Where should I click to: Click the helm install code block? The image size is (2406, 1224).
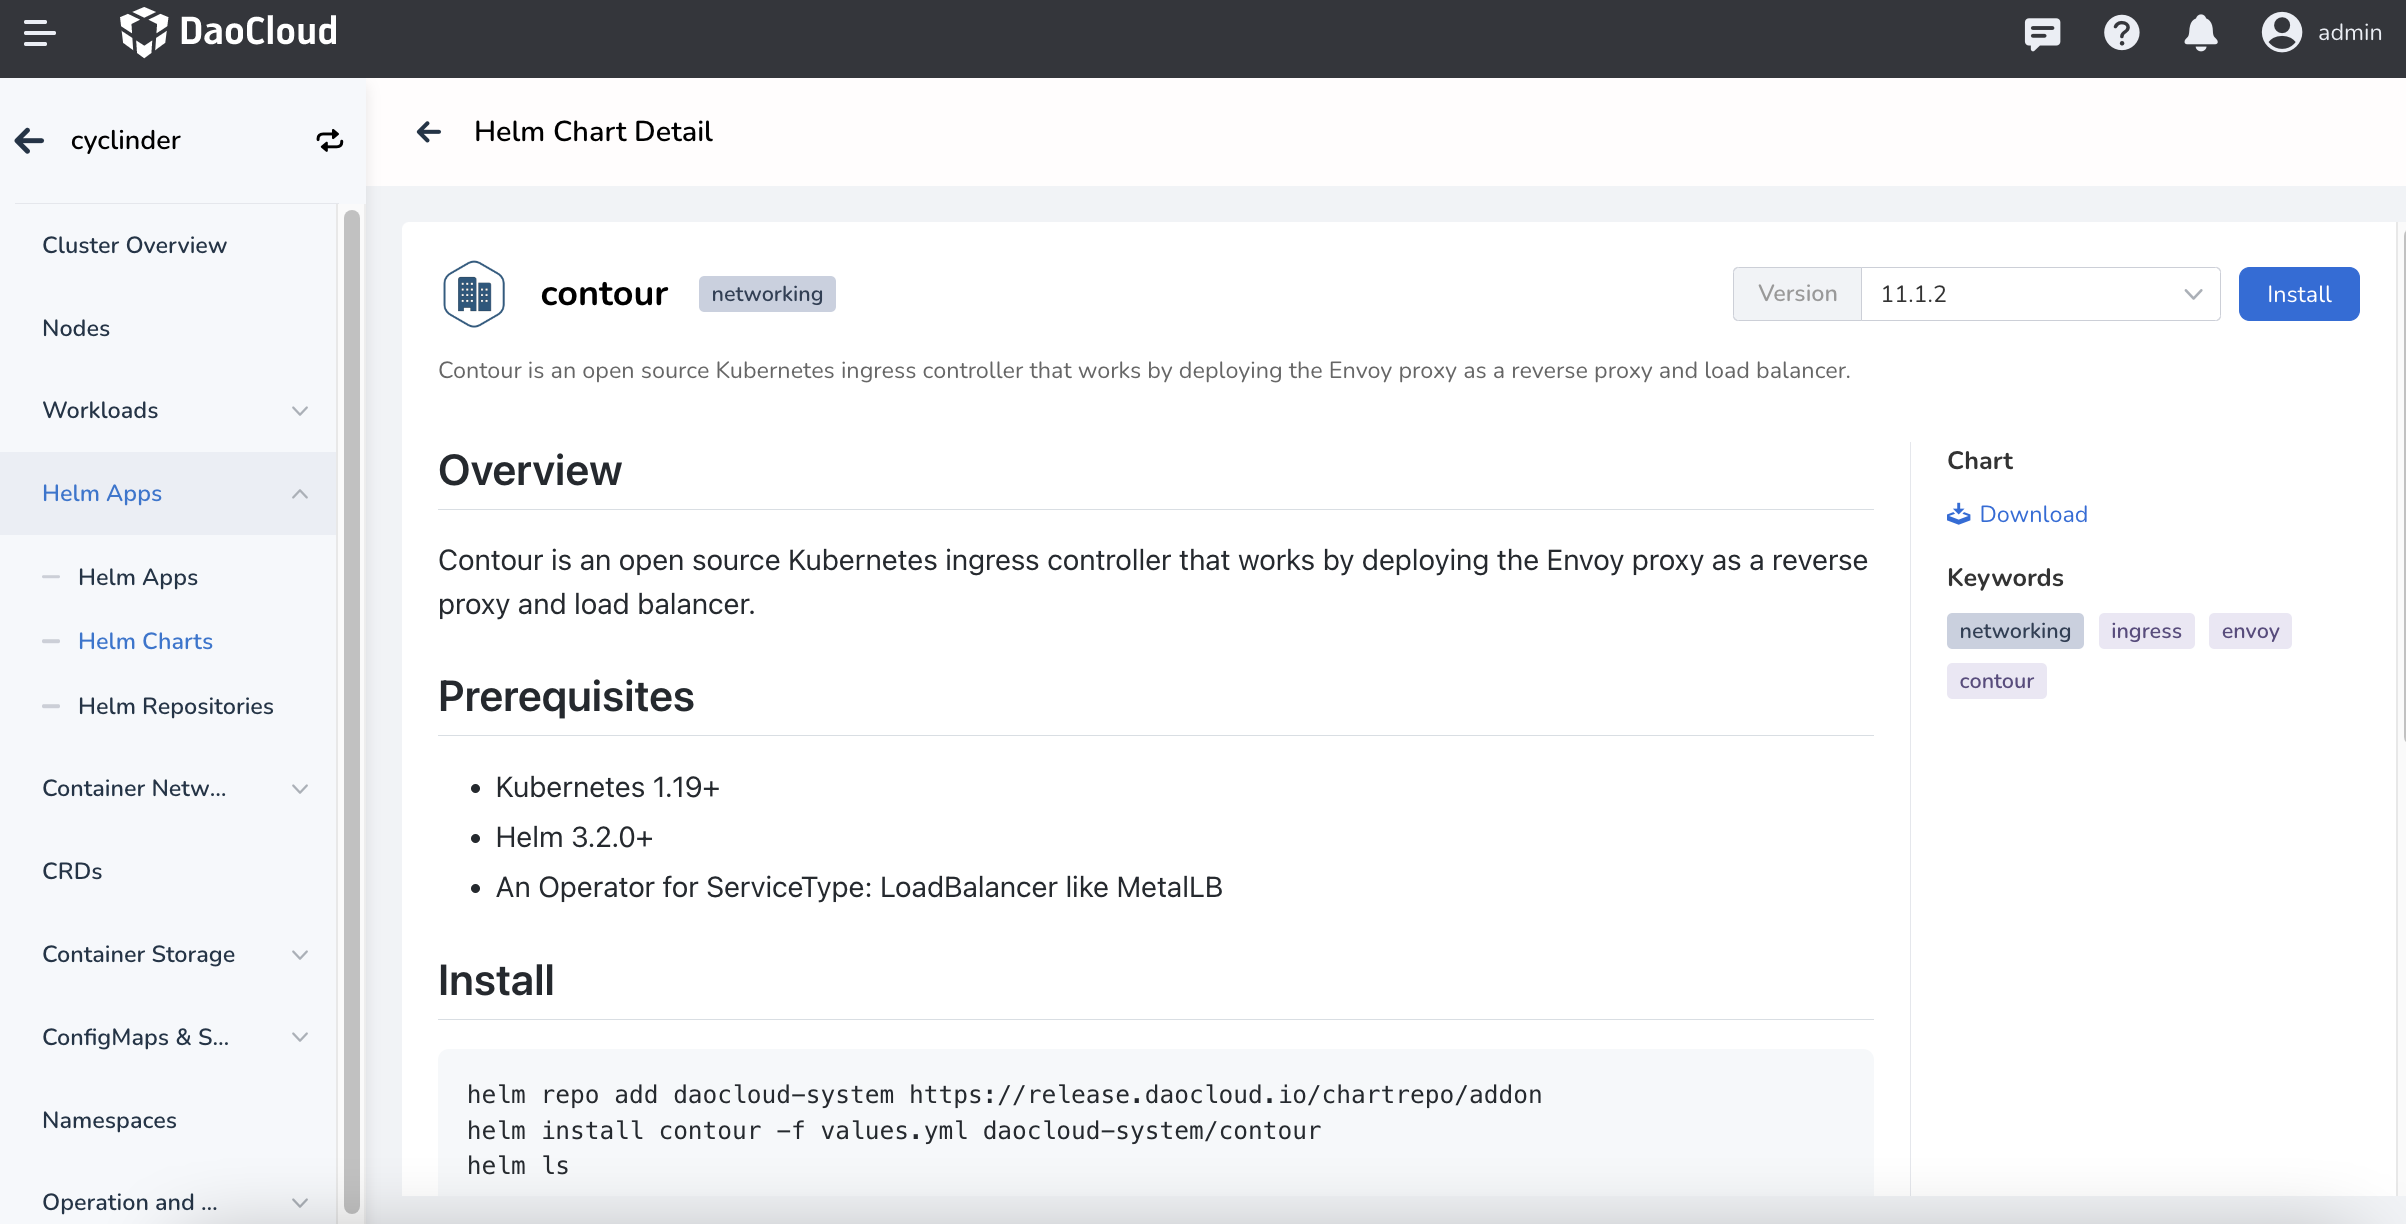[x=1155, y=1124]
